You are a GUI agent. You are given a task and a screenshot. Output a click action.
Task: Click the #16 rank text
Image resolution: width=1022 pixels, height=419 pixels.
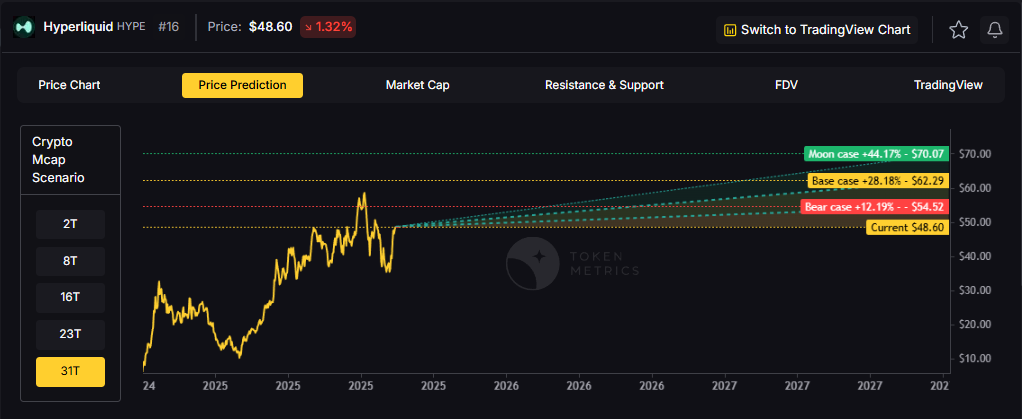tap(168, 27)
